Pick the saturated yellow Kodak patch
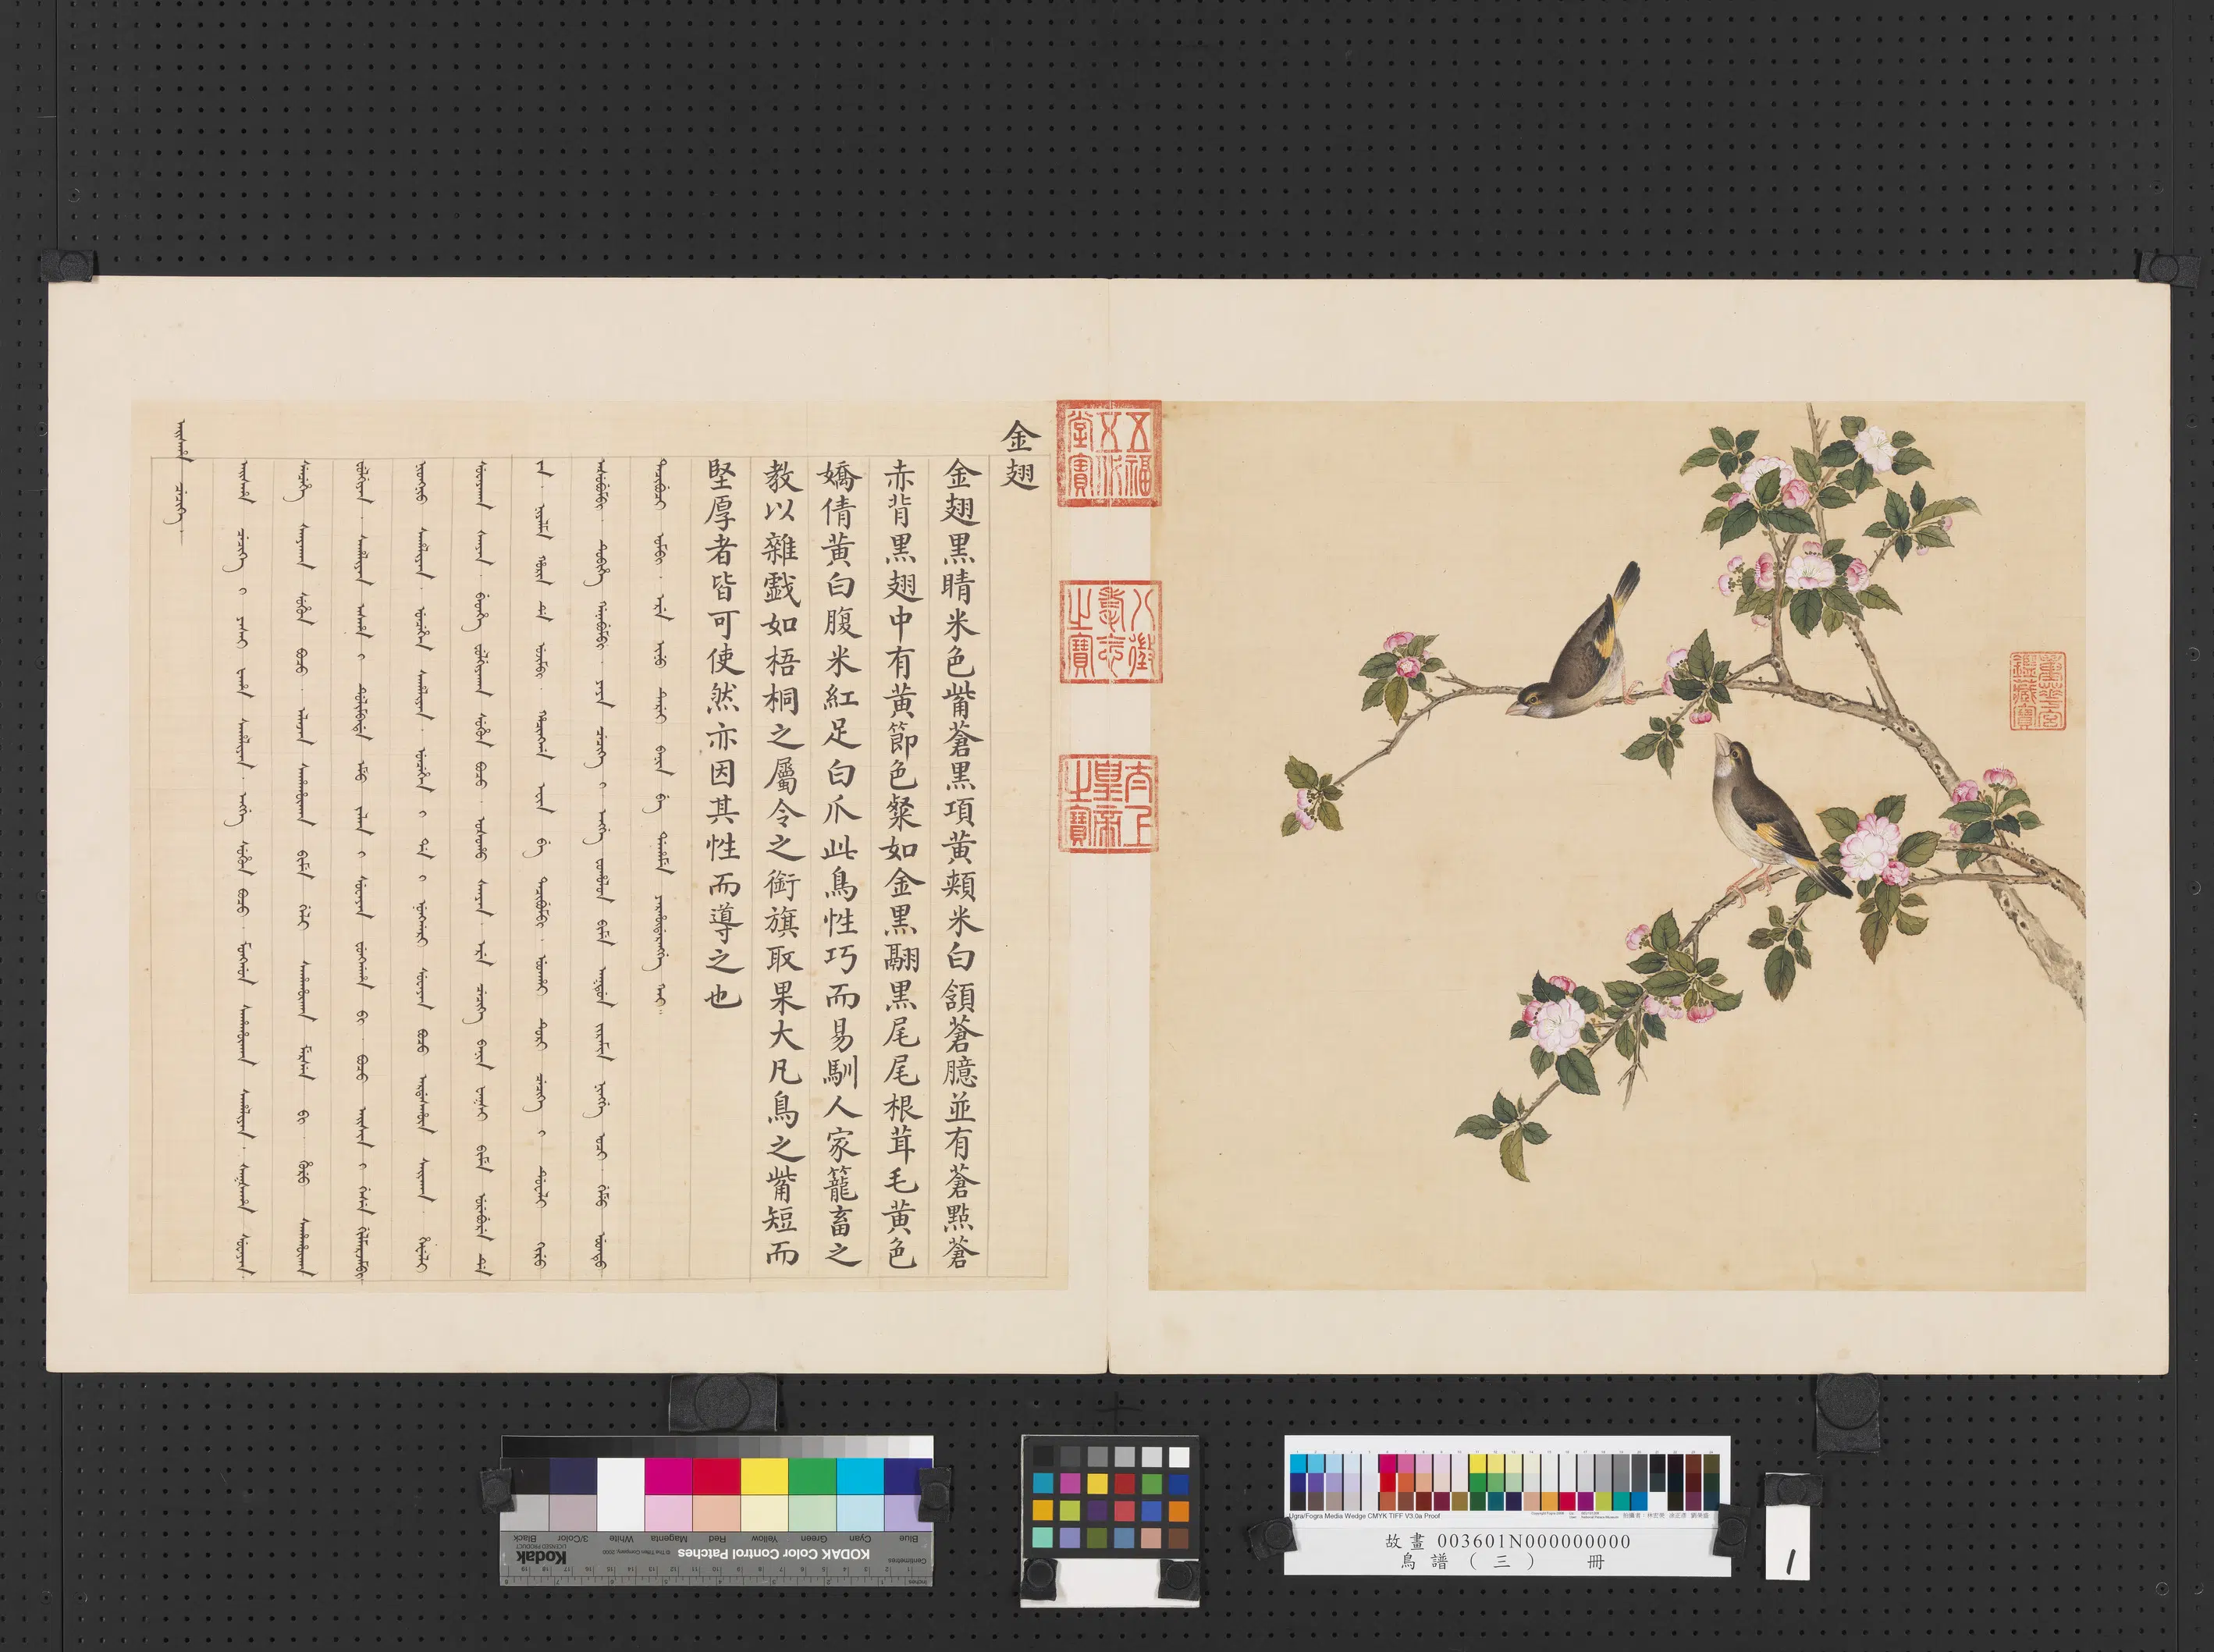 (x=765, y=1476)
